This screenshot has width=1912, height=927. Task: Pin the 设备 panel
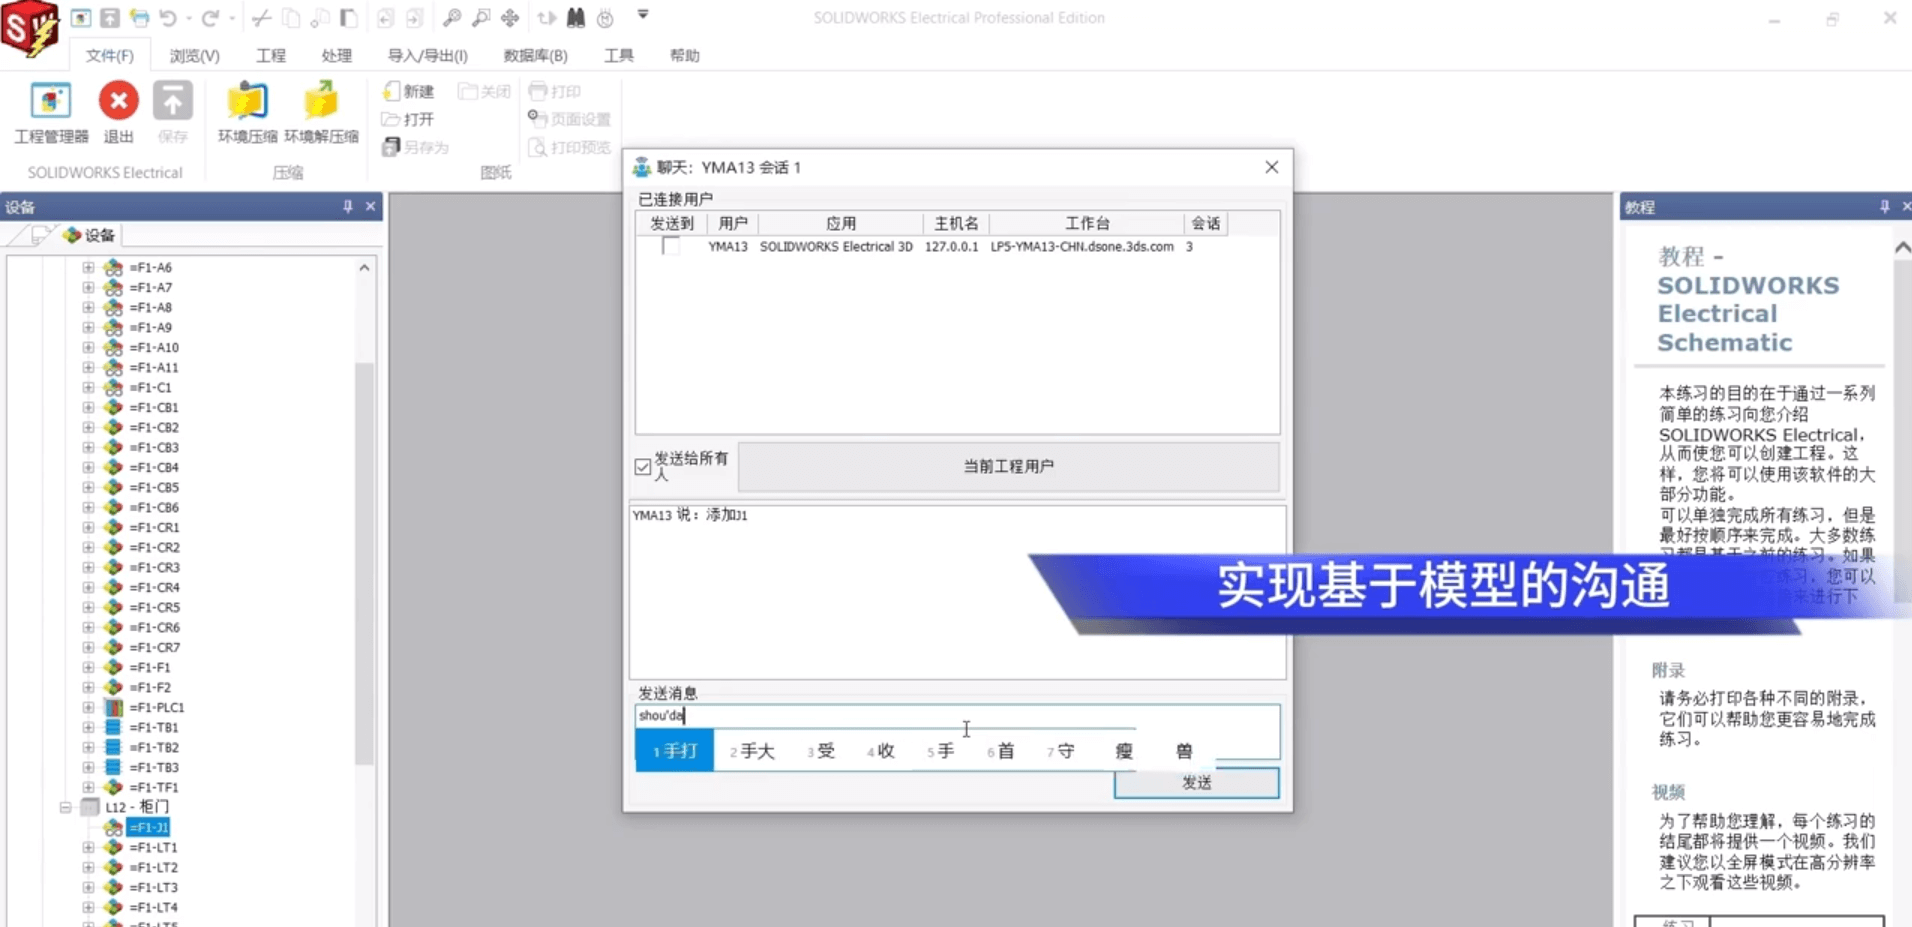pyautogui.click(x=348, y=206)
